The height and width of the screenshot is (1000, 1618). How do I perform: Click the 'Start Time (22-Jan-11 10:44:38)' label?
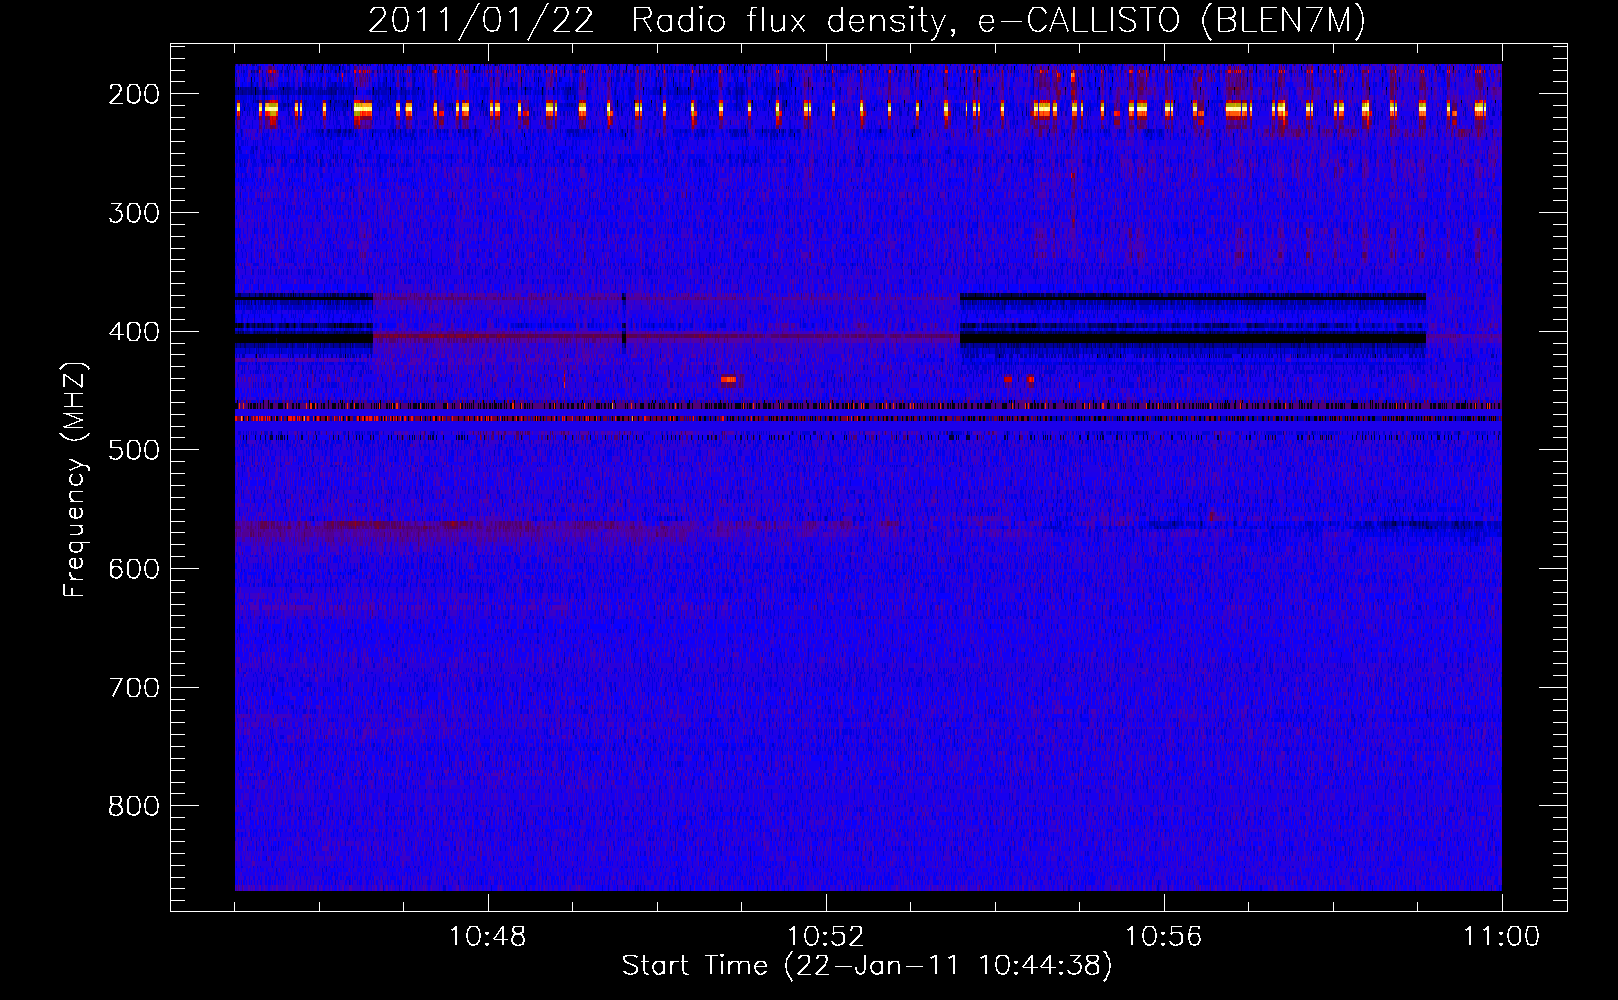pyautogui.click(x=867, y=966)
